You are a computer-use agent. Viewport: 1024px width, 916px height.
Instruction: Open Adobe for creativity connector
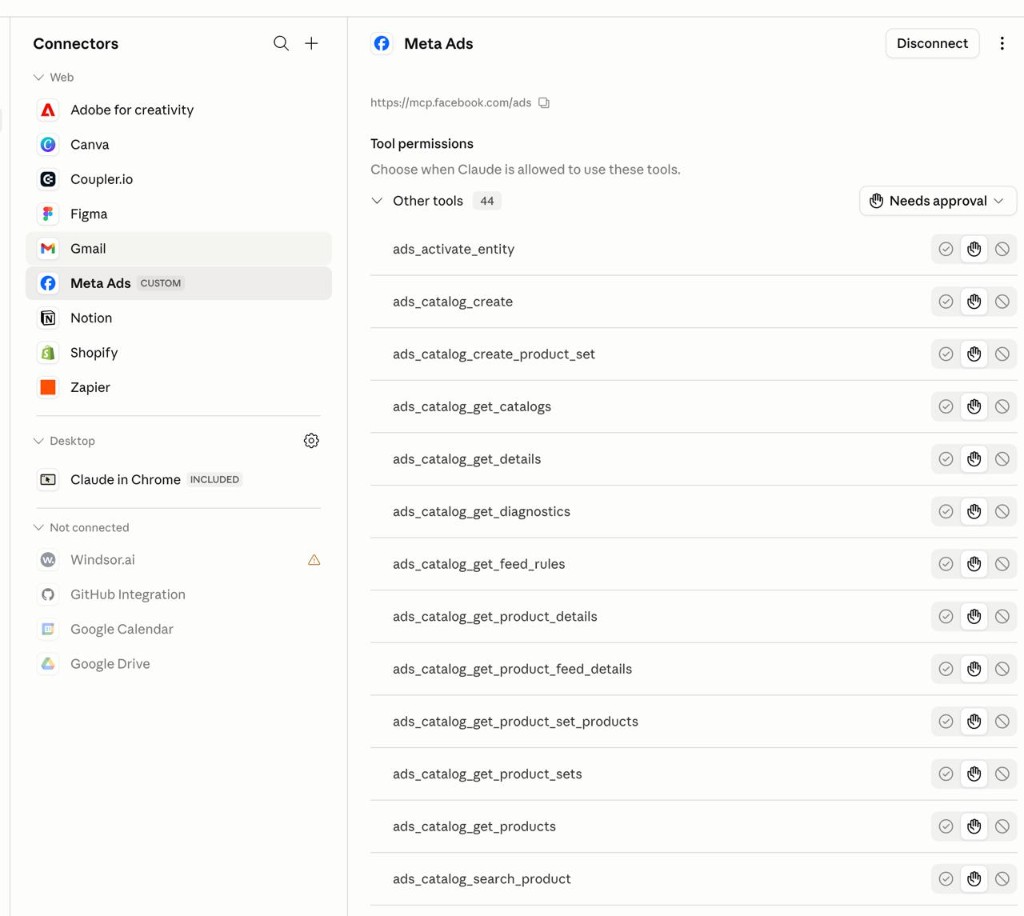(178, 110)
